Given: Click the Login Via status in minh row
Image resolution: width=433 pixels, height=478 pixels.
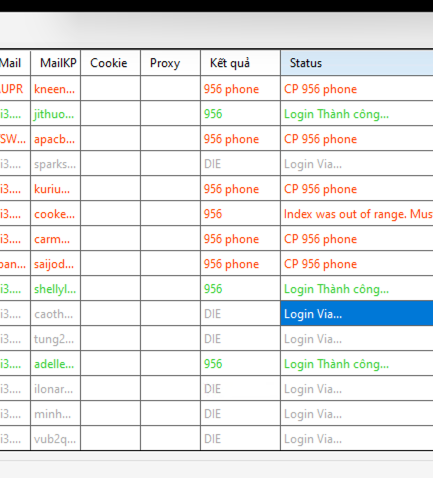Looking at the screenshot, I should click(x=357, y=413).
